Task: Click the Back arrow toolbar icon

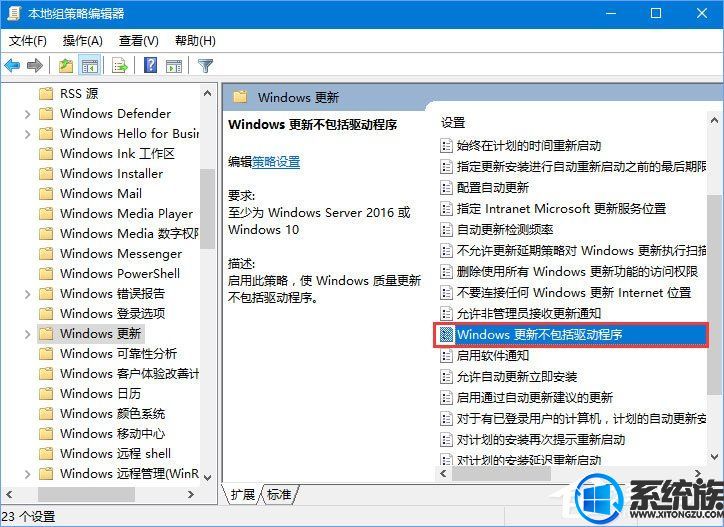Action: tap(12, 66)
